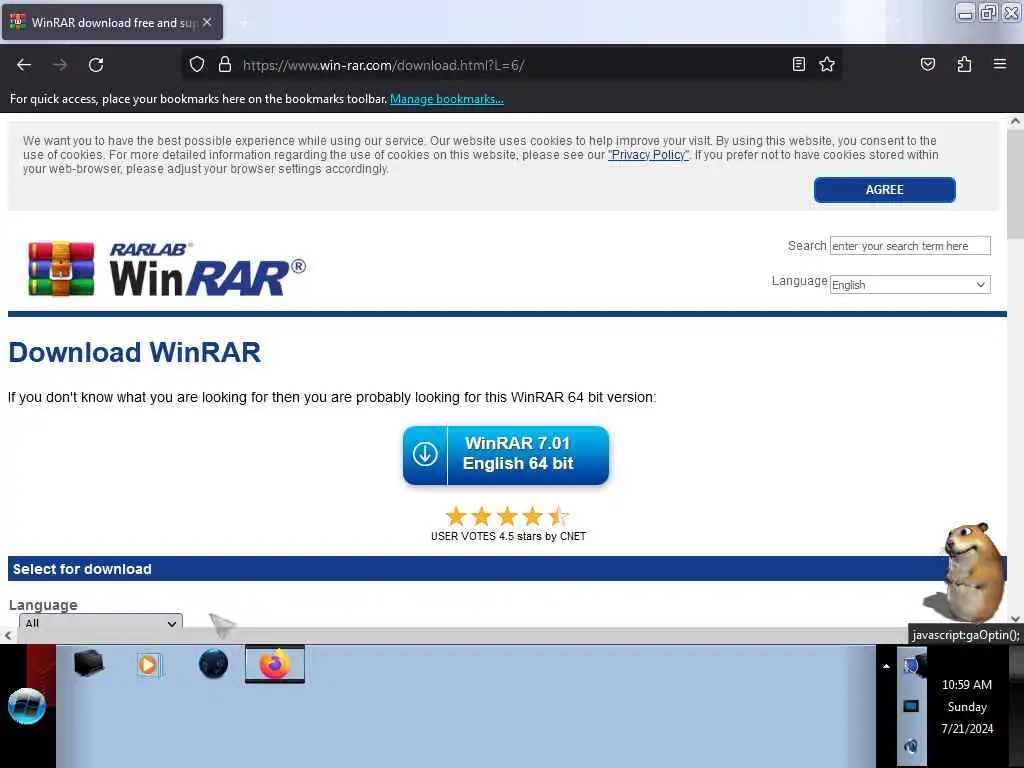Open a new browser tab
This screenshot has width=1024, height=768.
point(244,23)
